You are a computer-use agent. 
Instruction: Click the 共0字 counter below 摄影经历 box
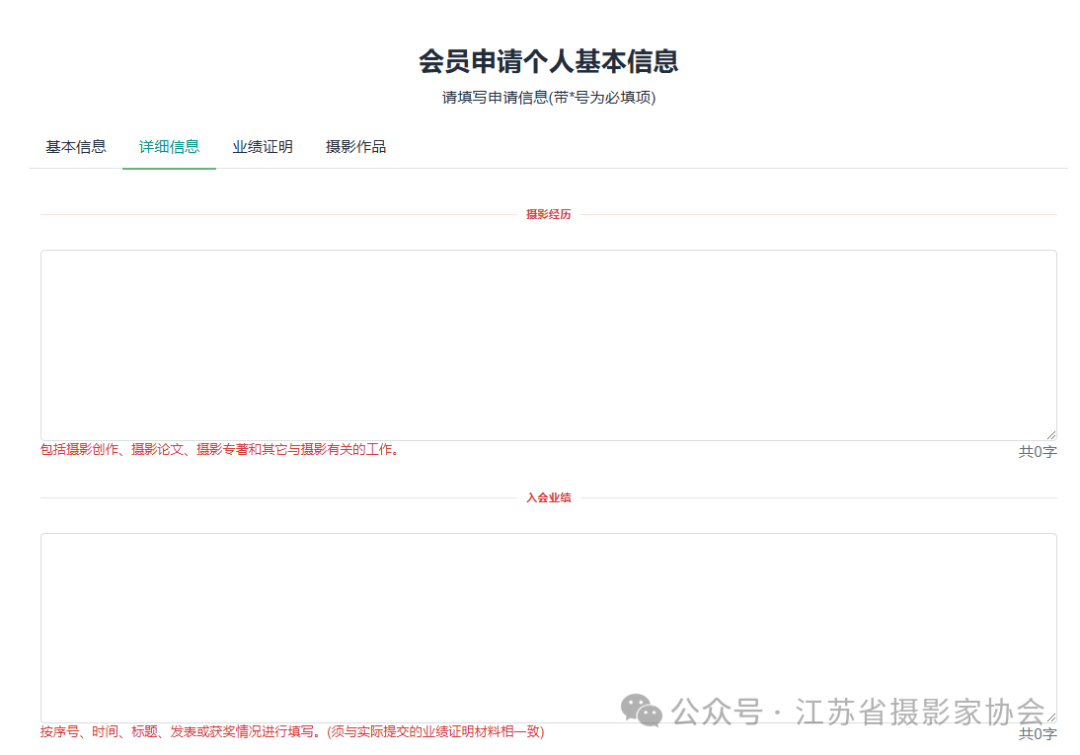[x=1037, y=452]
